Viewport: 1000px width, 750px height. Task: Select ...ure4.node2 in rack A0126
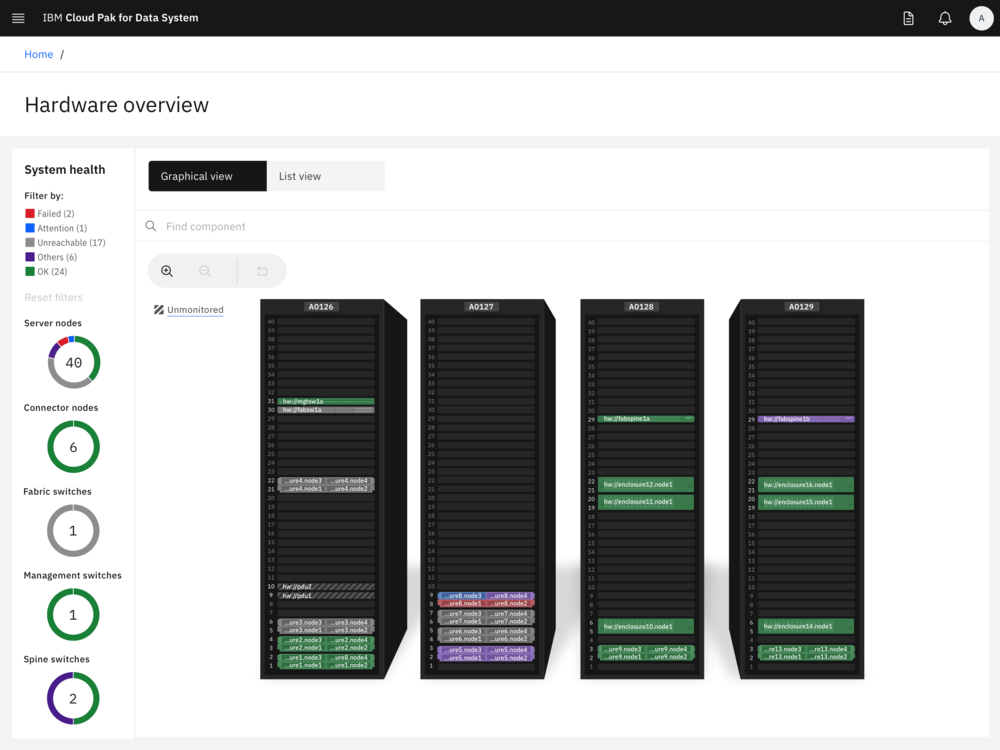350,489
